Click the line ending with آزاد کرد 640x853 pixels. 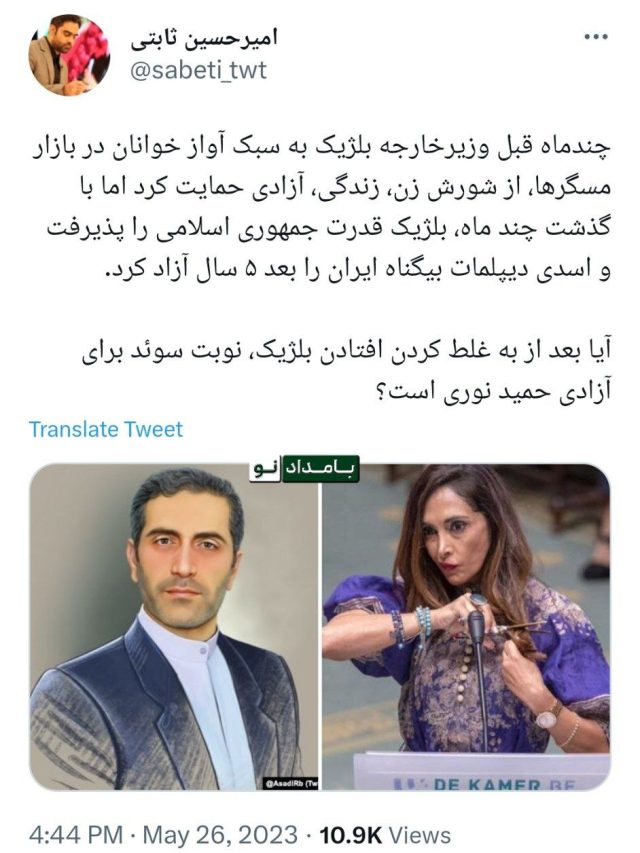358,271
